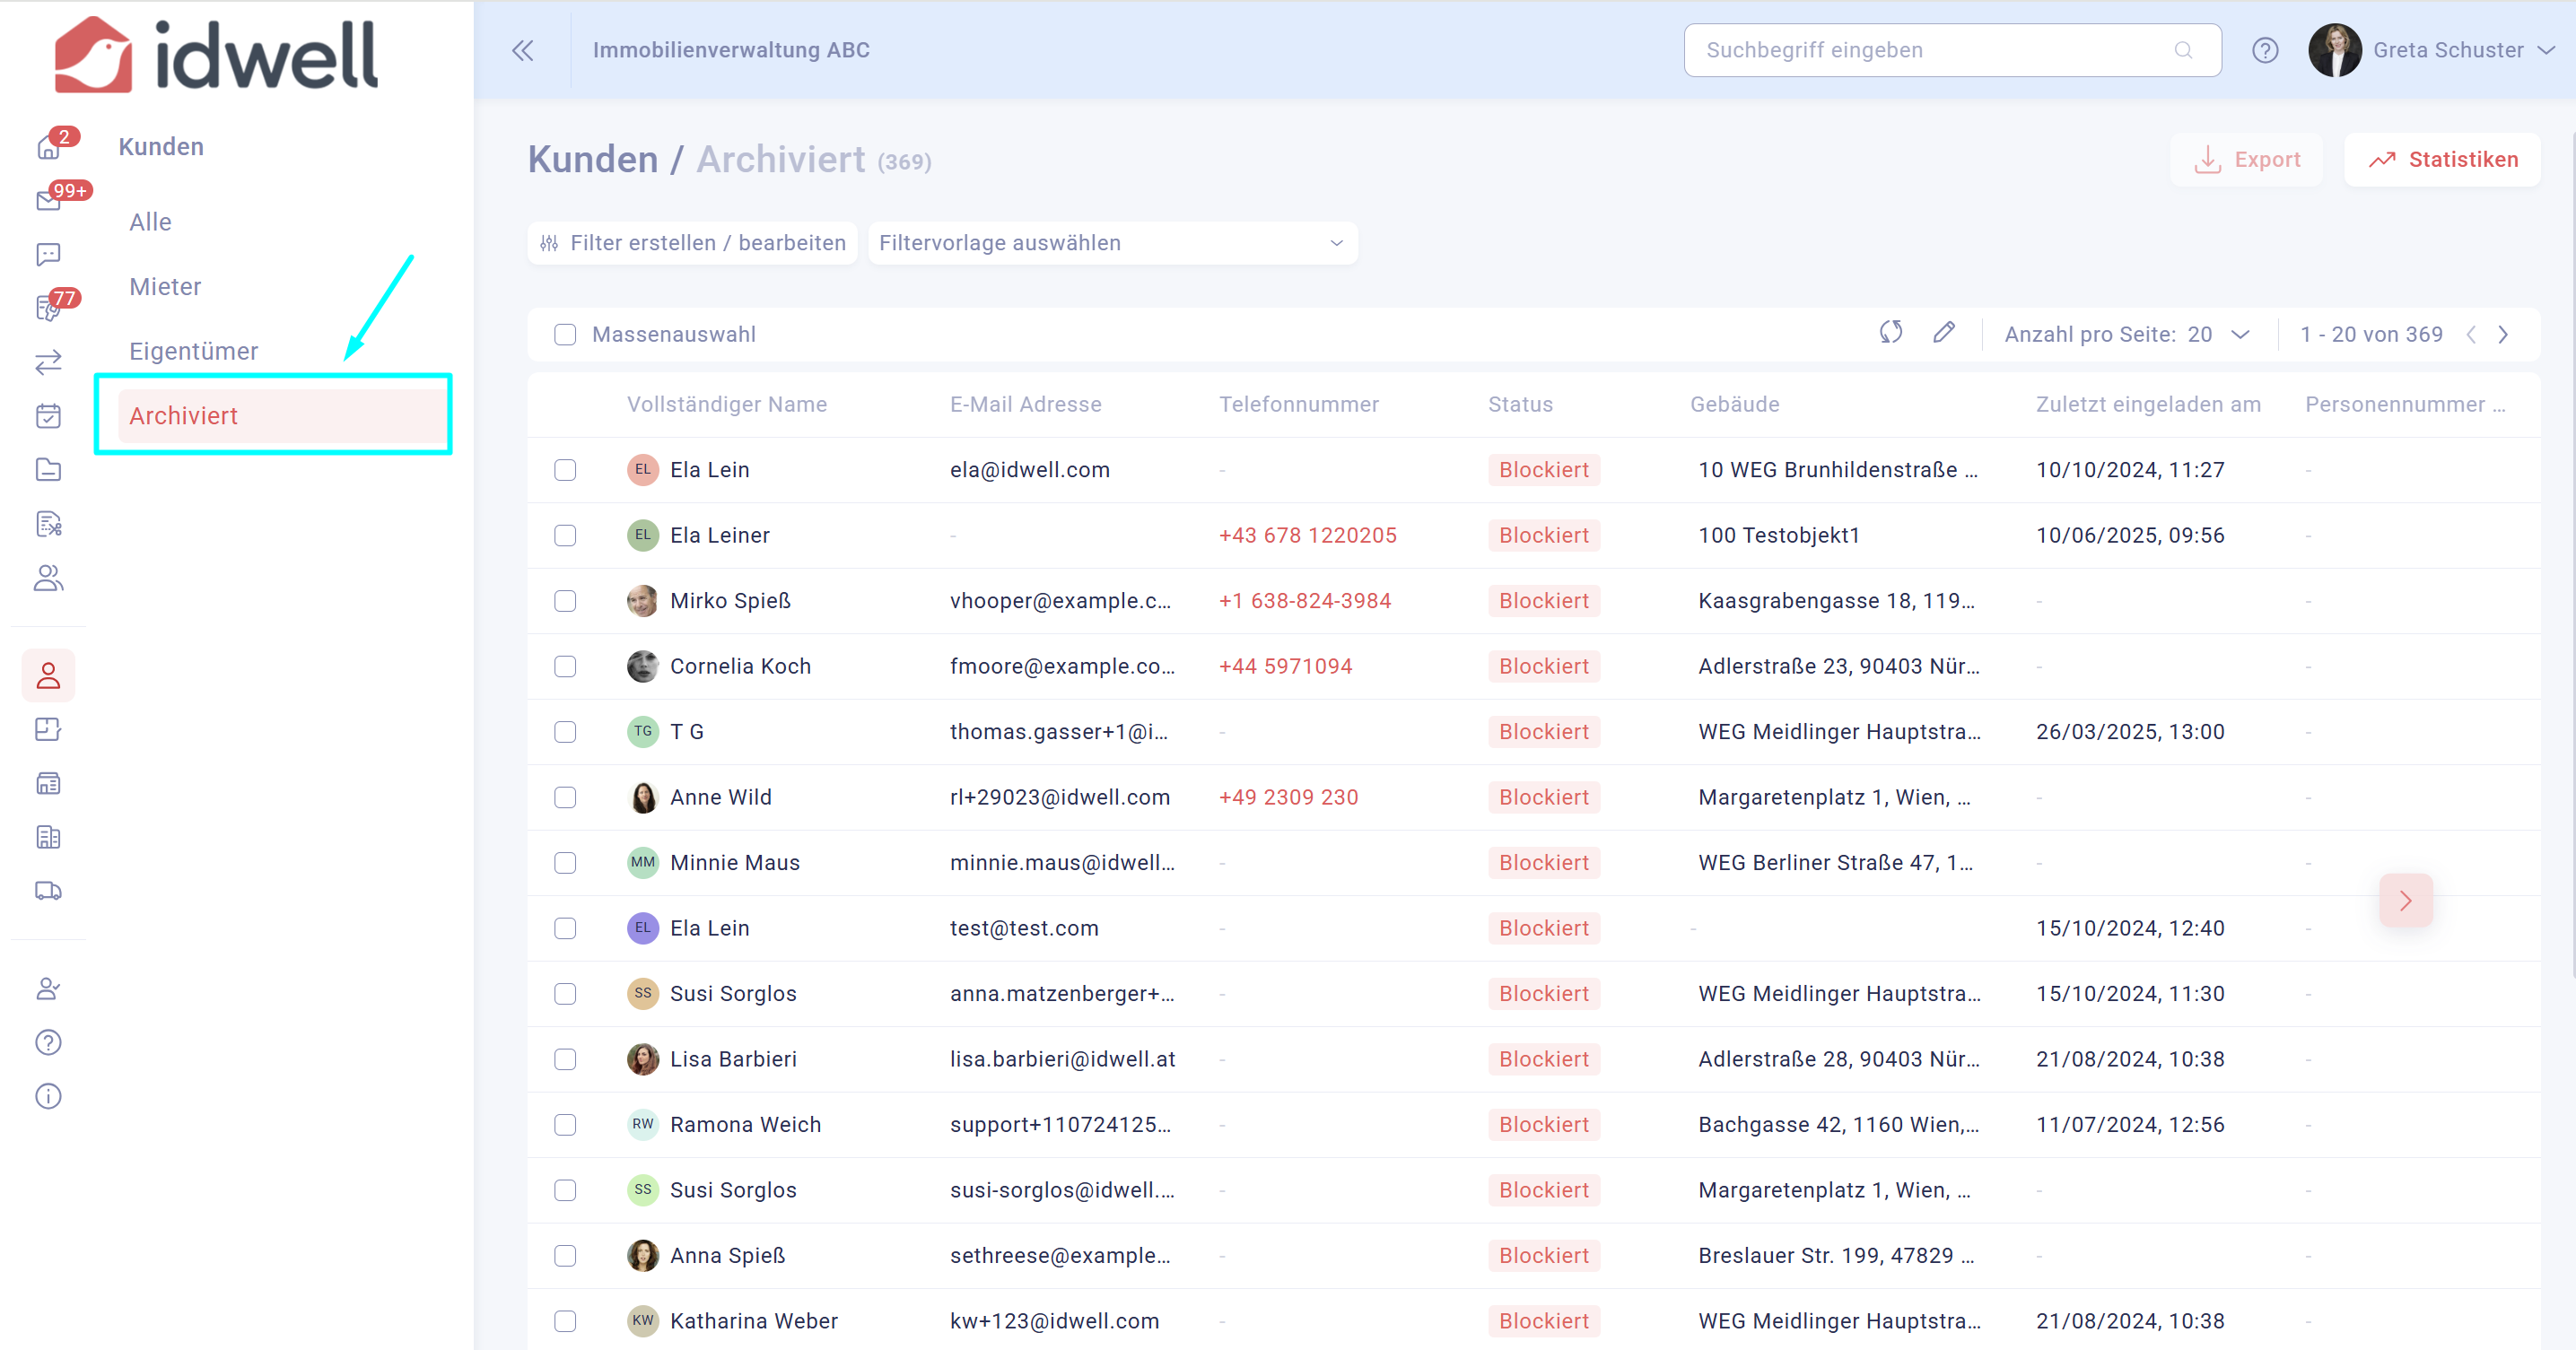Select the checkbox for T G row
The height and width of the screenshot is (1350, 2576).
coord(565,732)
